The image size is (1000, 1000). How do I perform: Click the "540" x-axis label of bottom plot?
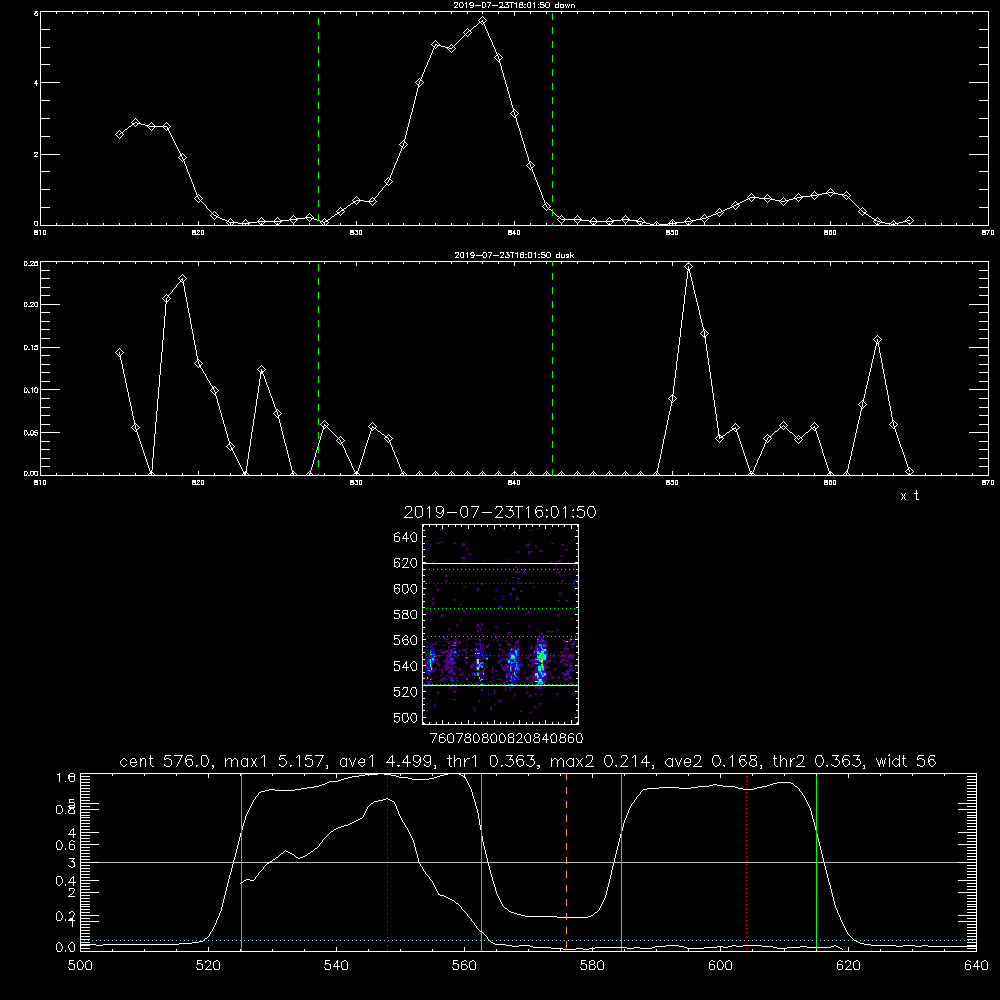pos(336,966)
